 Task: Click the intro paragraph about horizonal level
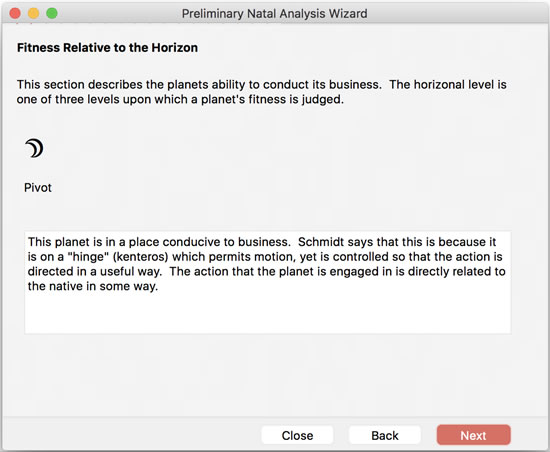261,92
